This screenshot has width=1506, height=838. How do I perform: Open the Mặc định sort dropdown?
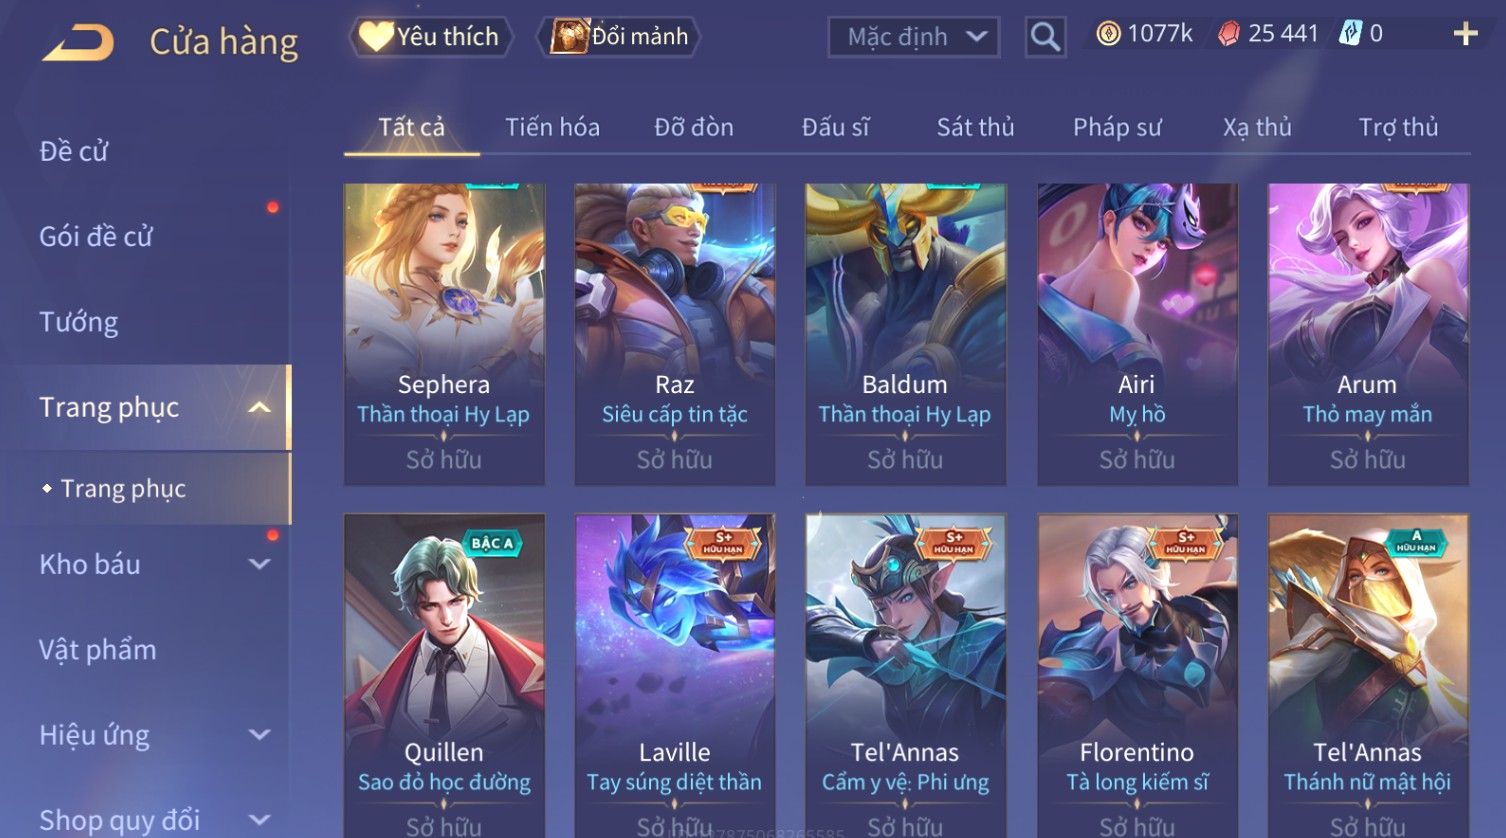(914, 37)
